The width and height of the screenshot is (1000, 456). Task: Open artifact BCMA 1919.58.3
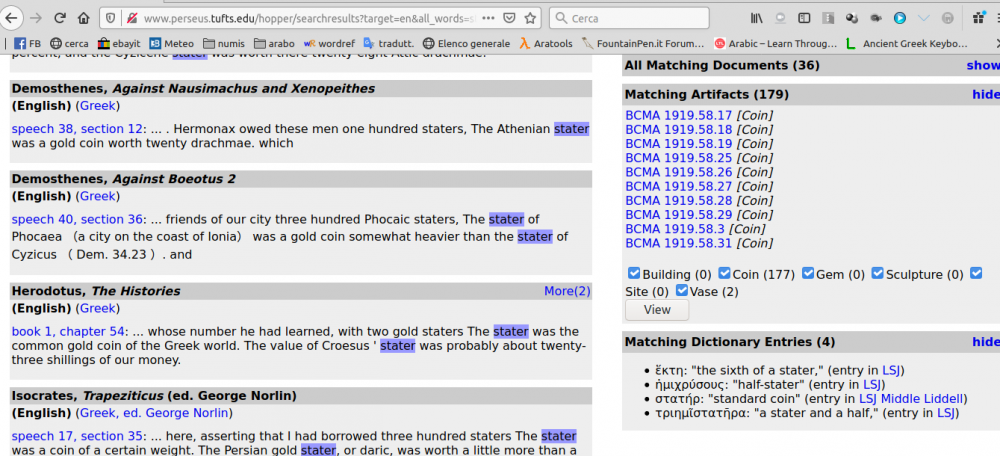pyautogui.click(x=675, y=229)
